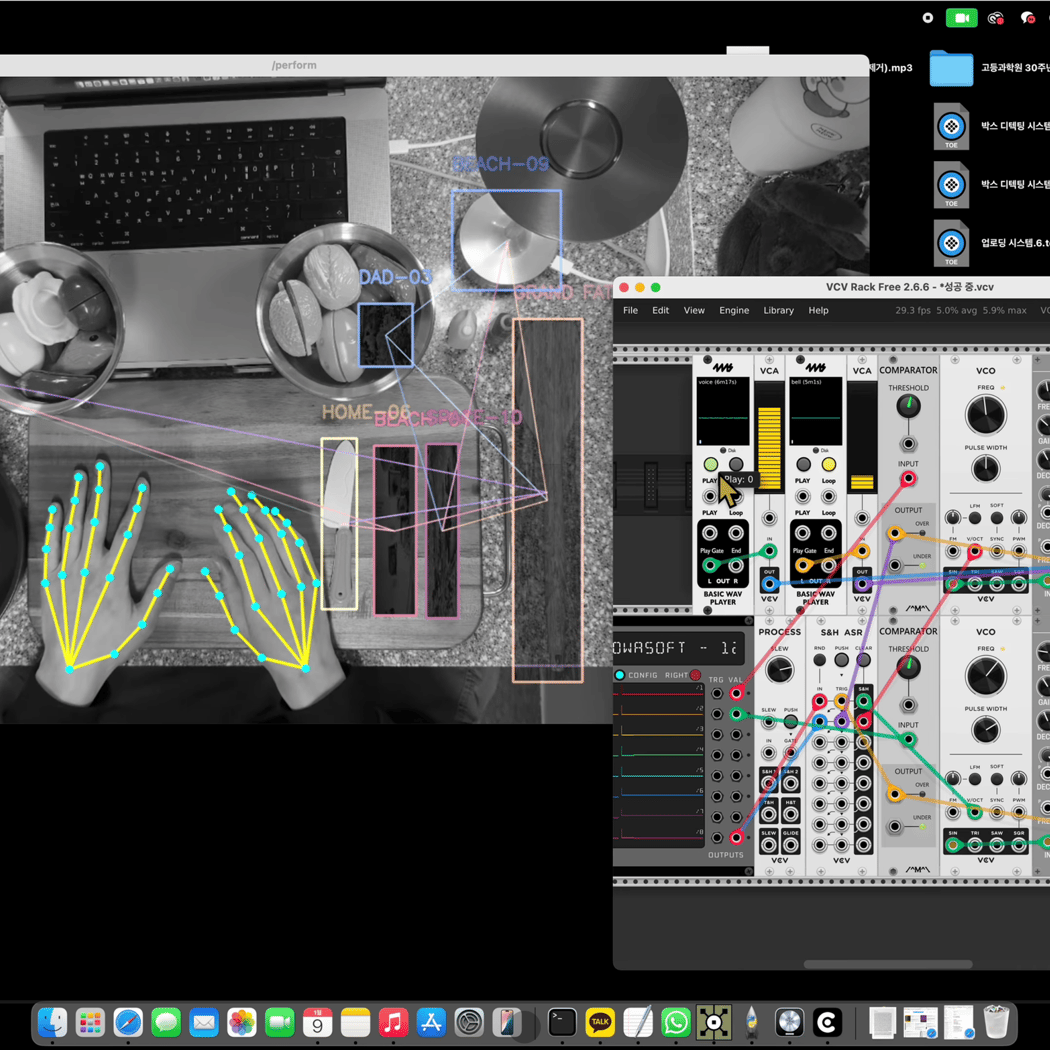Click the PUSH button on S&H ASR module
This screenshot has width=1050, height=1050.
pos(842,660)
